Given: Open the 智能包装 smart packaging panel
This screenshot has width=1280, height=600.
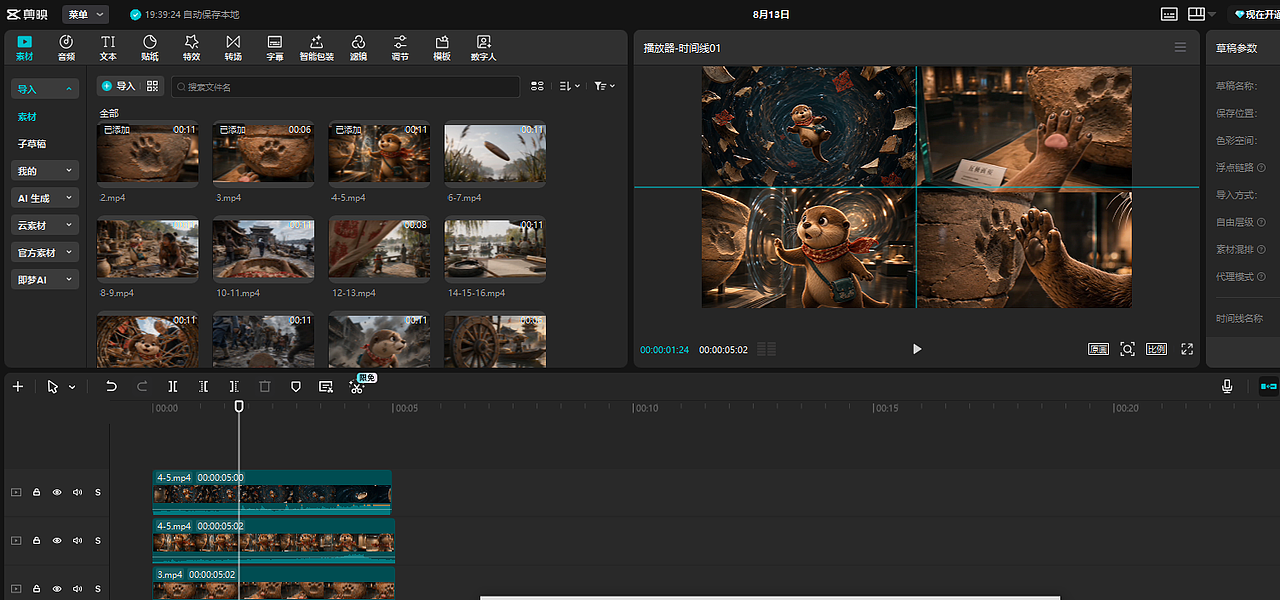Looking at the screenshot, I should [x=317, y=48].
